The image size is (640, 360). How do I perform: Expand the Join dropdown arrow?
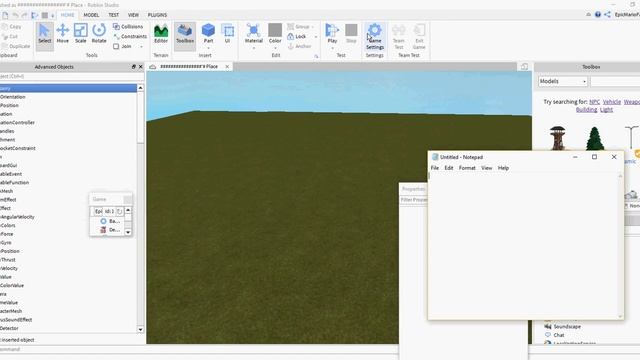point(142,47)
